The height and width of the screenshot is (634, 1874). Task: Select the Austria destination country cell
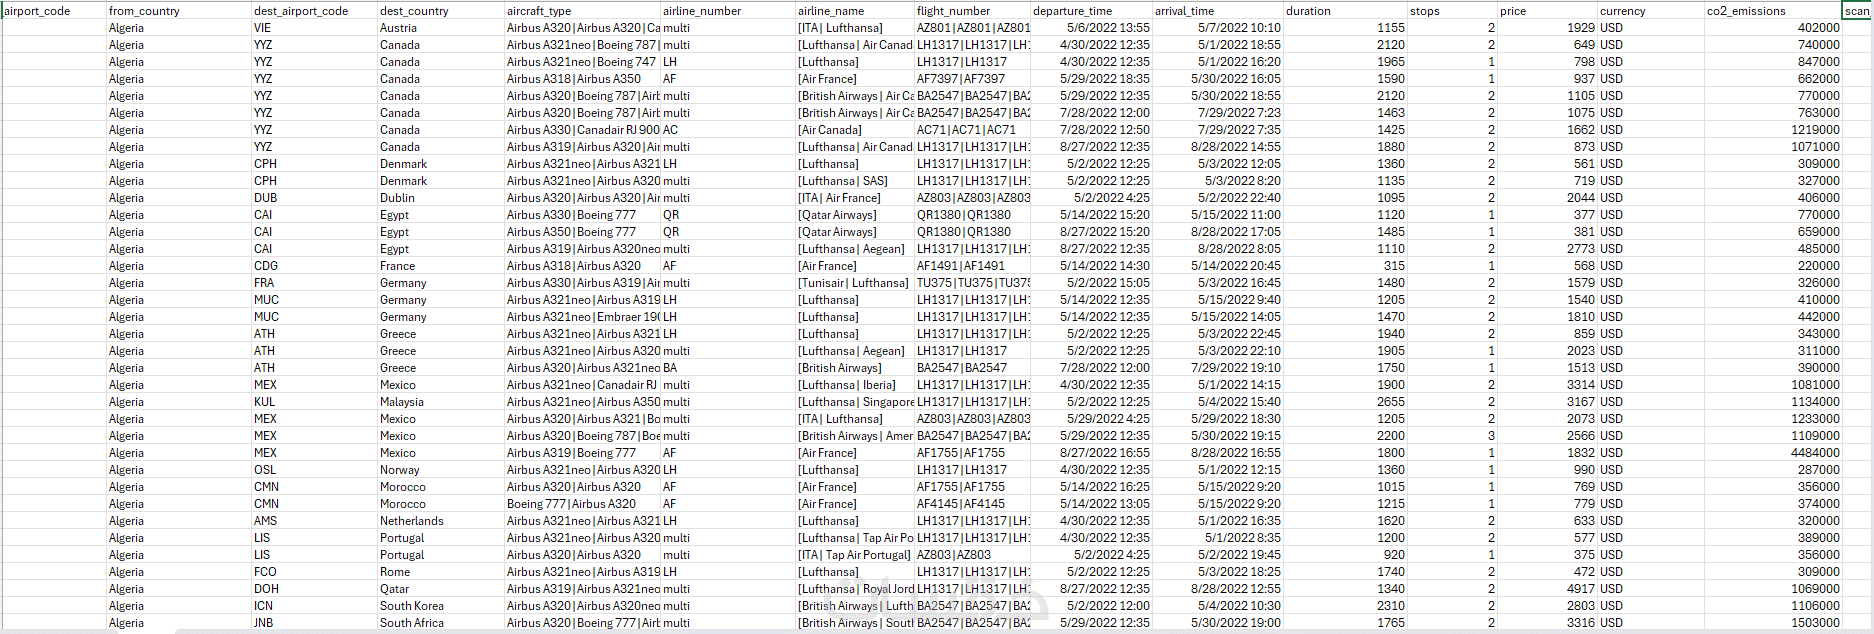pos(441,28)
